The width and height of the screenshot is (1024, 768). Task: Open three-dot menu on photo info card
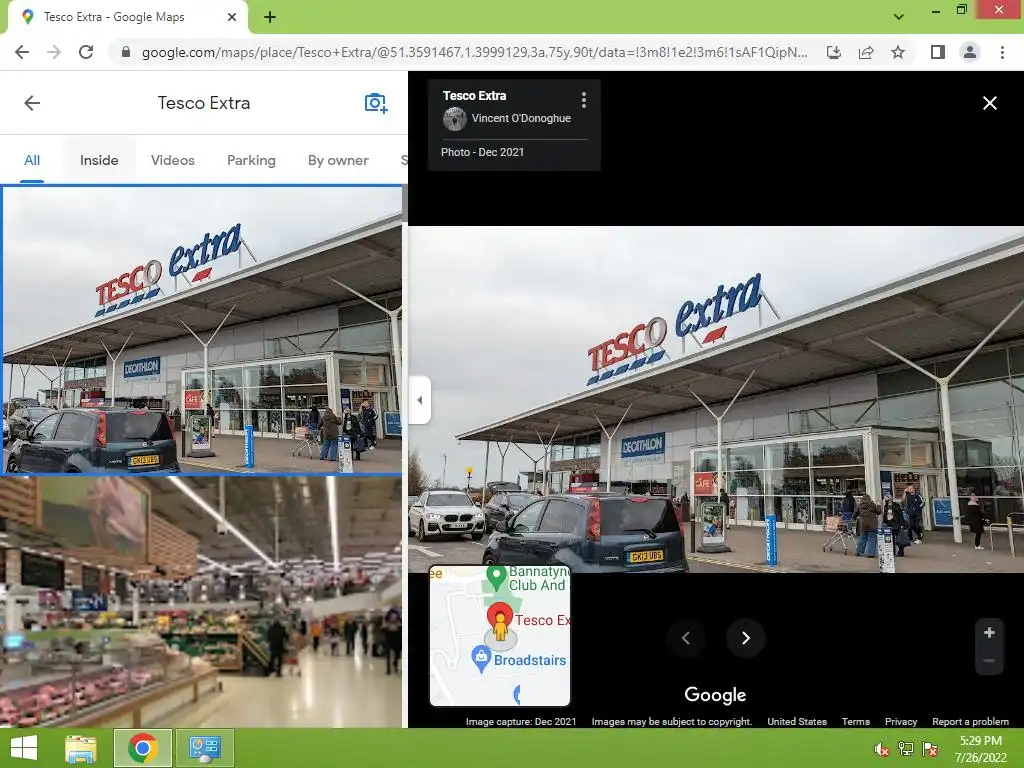point(584,100)
